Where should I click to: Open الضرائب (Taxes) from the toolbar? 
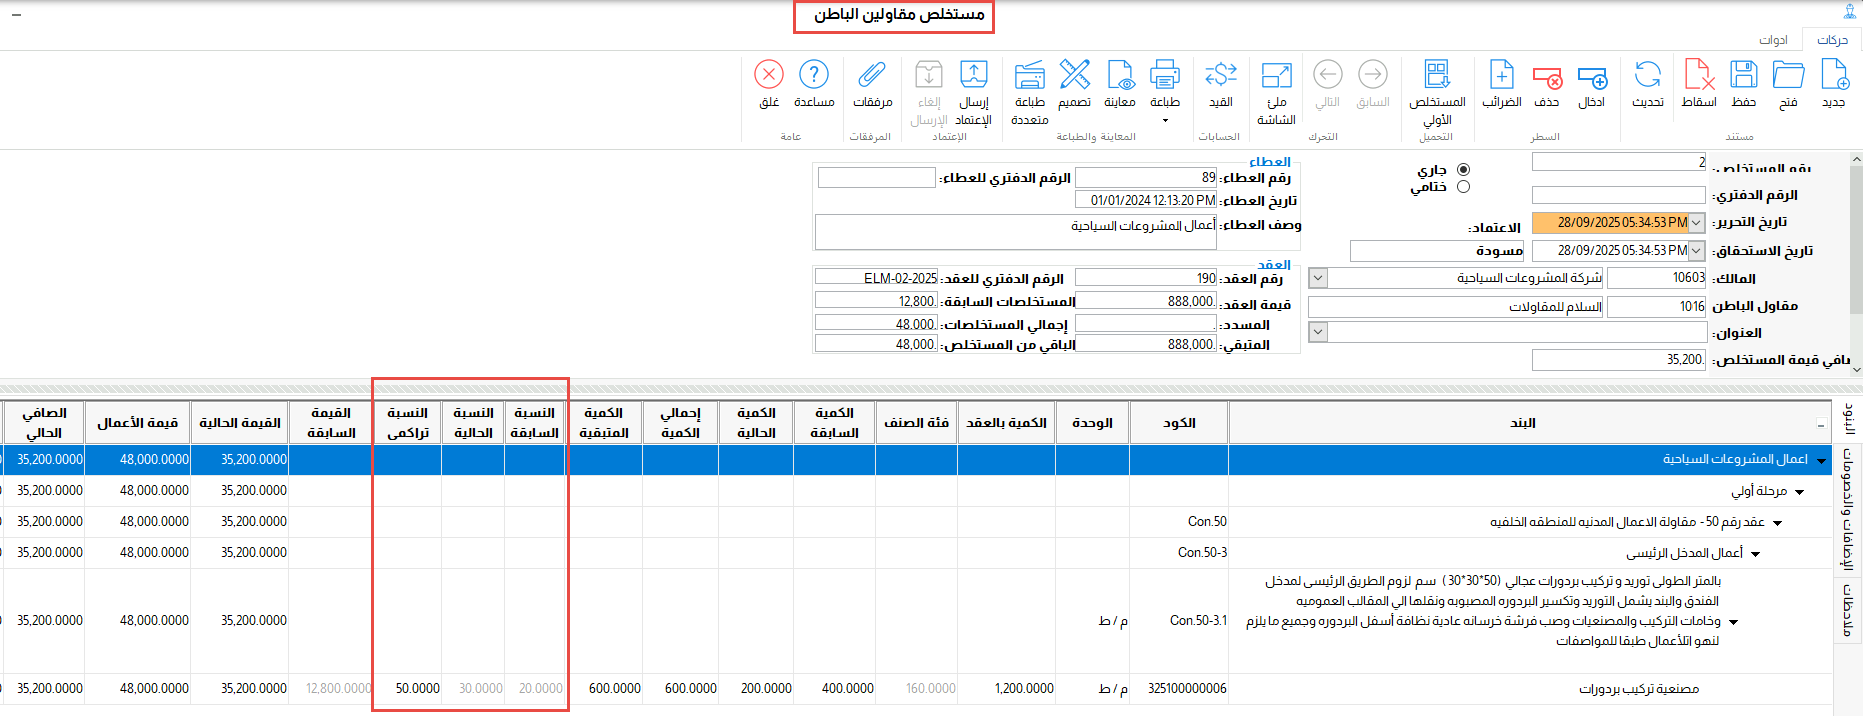pos(1501,76)
